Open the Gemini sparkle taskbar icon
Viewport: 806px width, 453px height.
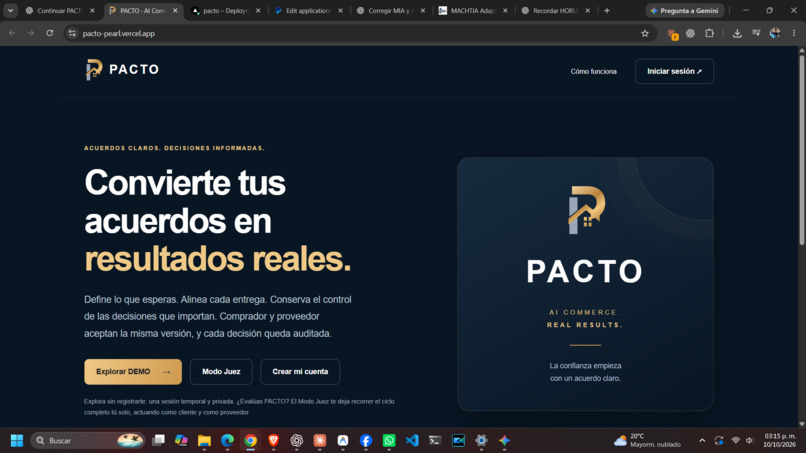coord(504,441)
